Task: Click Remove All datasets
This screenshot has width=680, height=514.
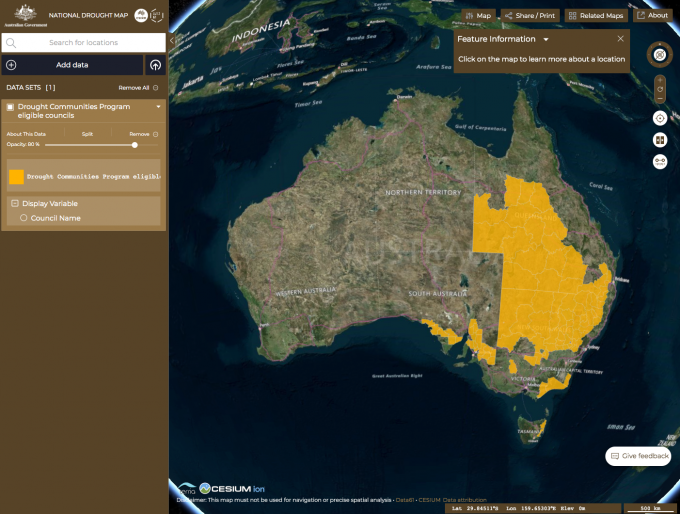Action: [x=138, y=88]
